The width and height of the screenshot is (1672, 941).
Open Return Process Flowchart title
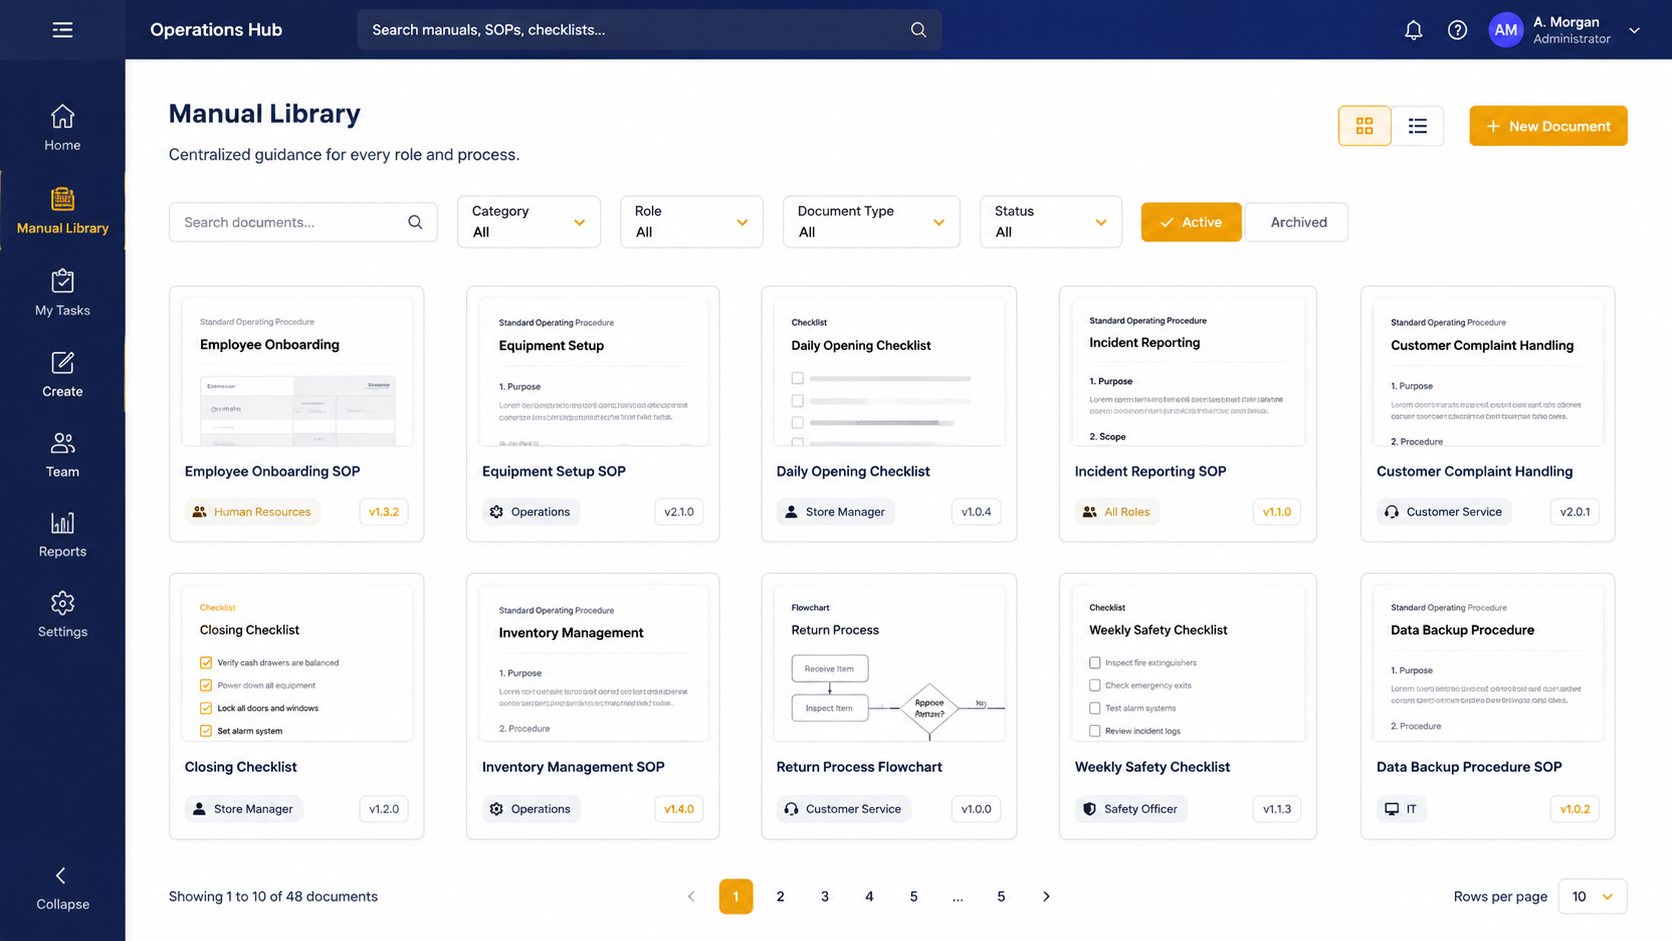point(859,767)
